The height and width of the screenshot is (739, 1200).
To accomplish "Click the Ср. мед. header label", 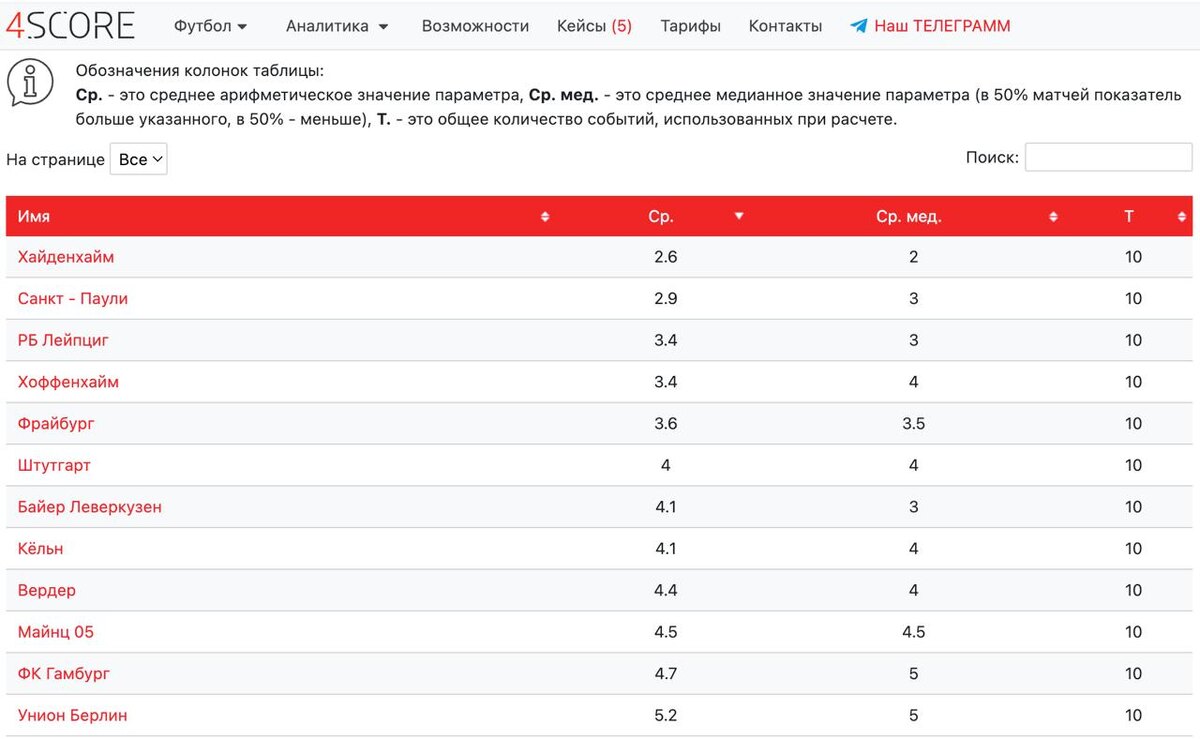I will pos(909,217).
